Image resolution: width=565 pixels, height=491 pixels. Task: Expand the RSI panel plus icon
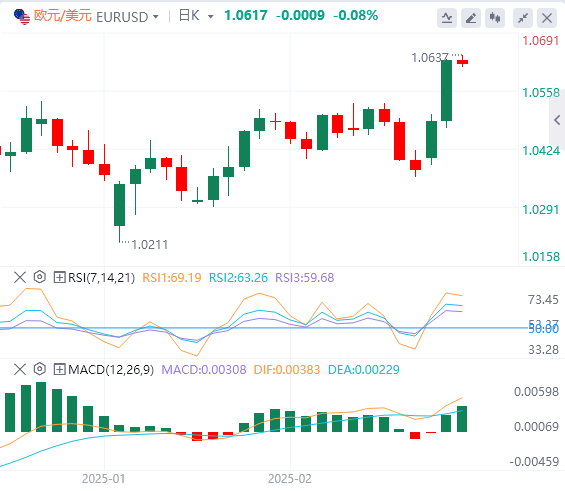(59, 277)
